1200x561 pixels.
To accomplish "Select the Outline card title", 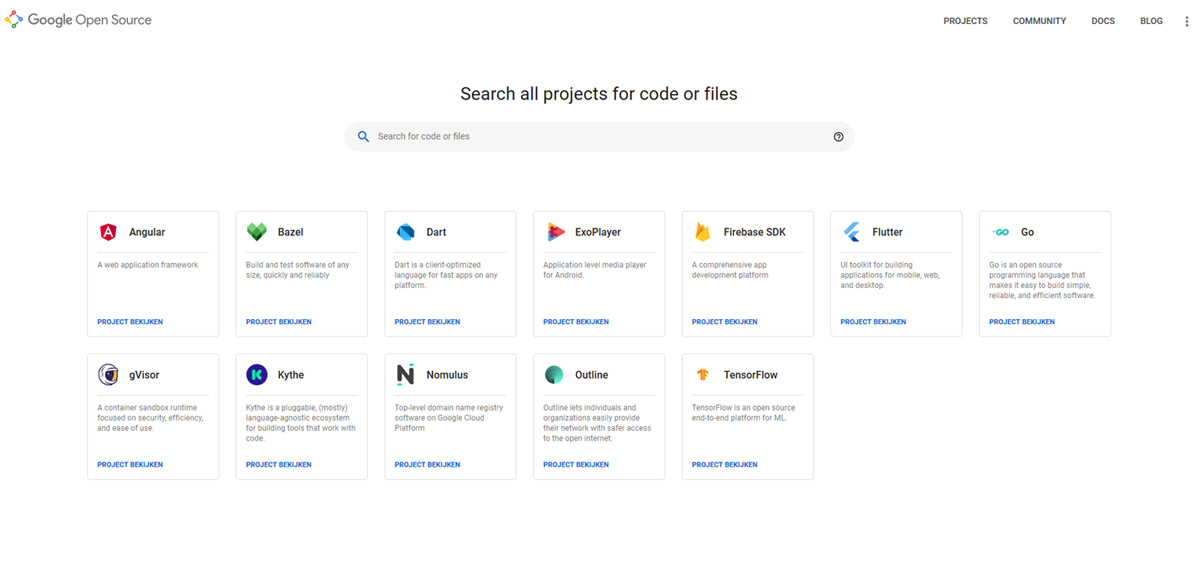I will coord(592,375).
